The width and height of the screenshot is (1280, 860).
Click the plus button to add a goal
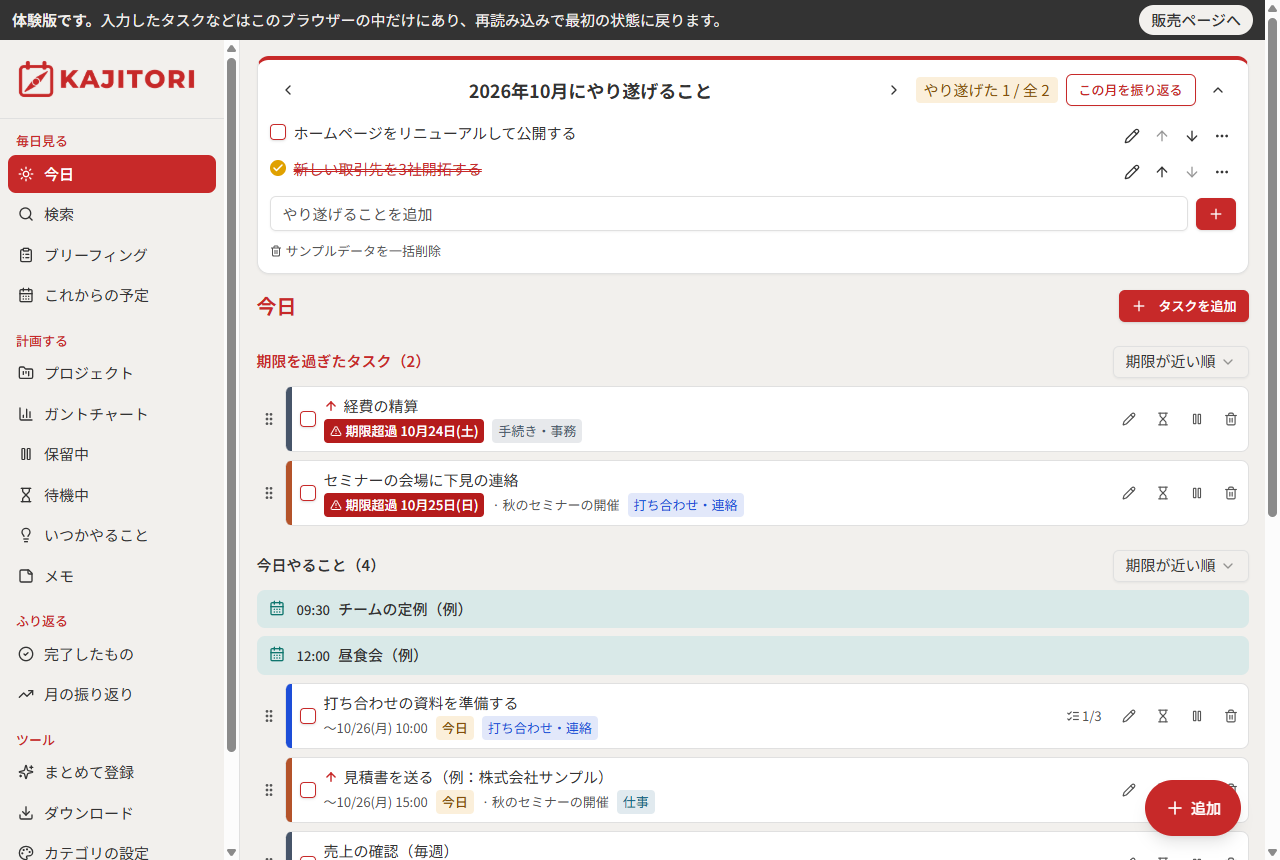pyautogui.click(x=1216, y=214)
